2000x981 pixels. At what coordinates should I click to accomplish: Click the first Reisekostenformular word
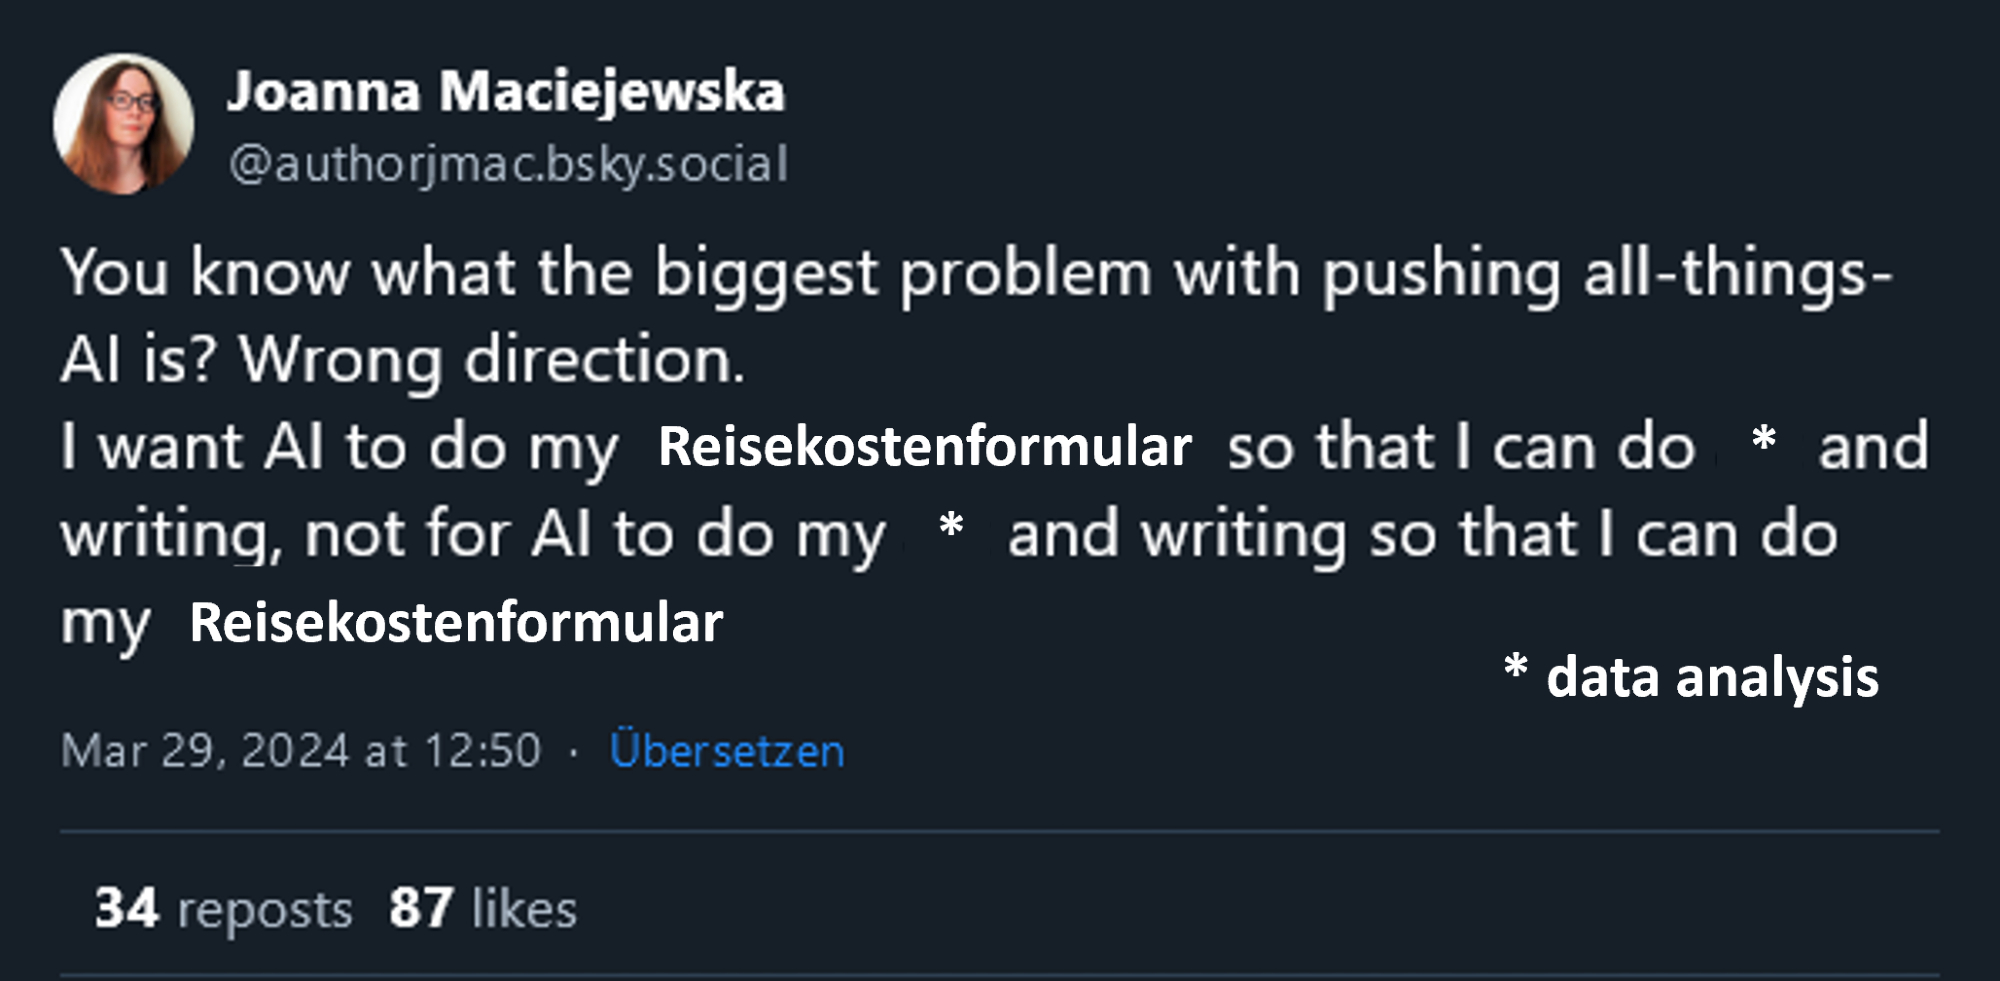point(924,446)
